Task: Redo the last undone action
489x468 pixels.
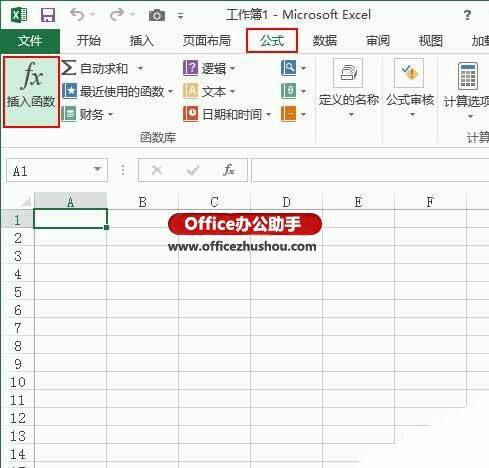Action: (x=117, y=14)
